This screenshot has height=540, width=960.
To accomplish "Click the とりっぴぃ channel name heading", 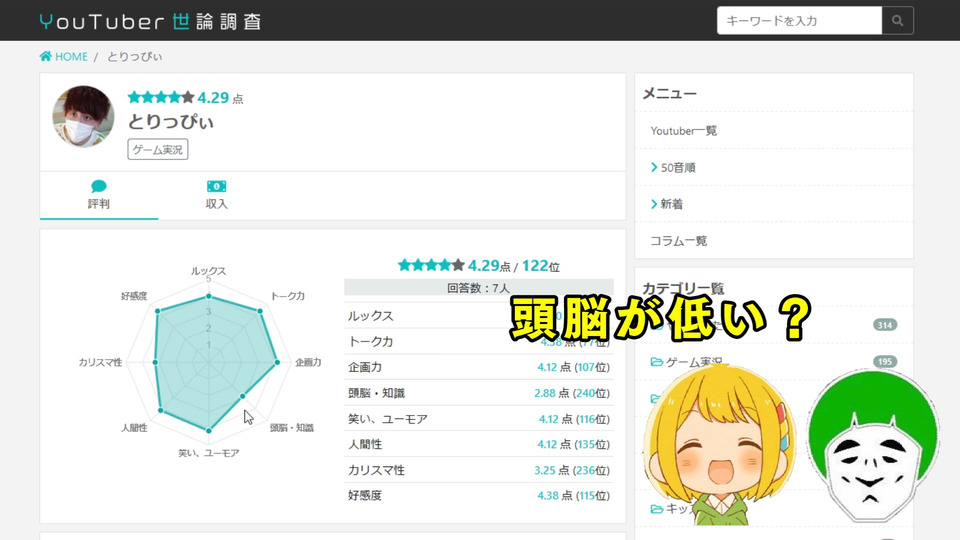I will point(171,122).
